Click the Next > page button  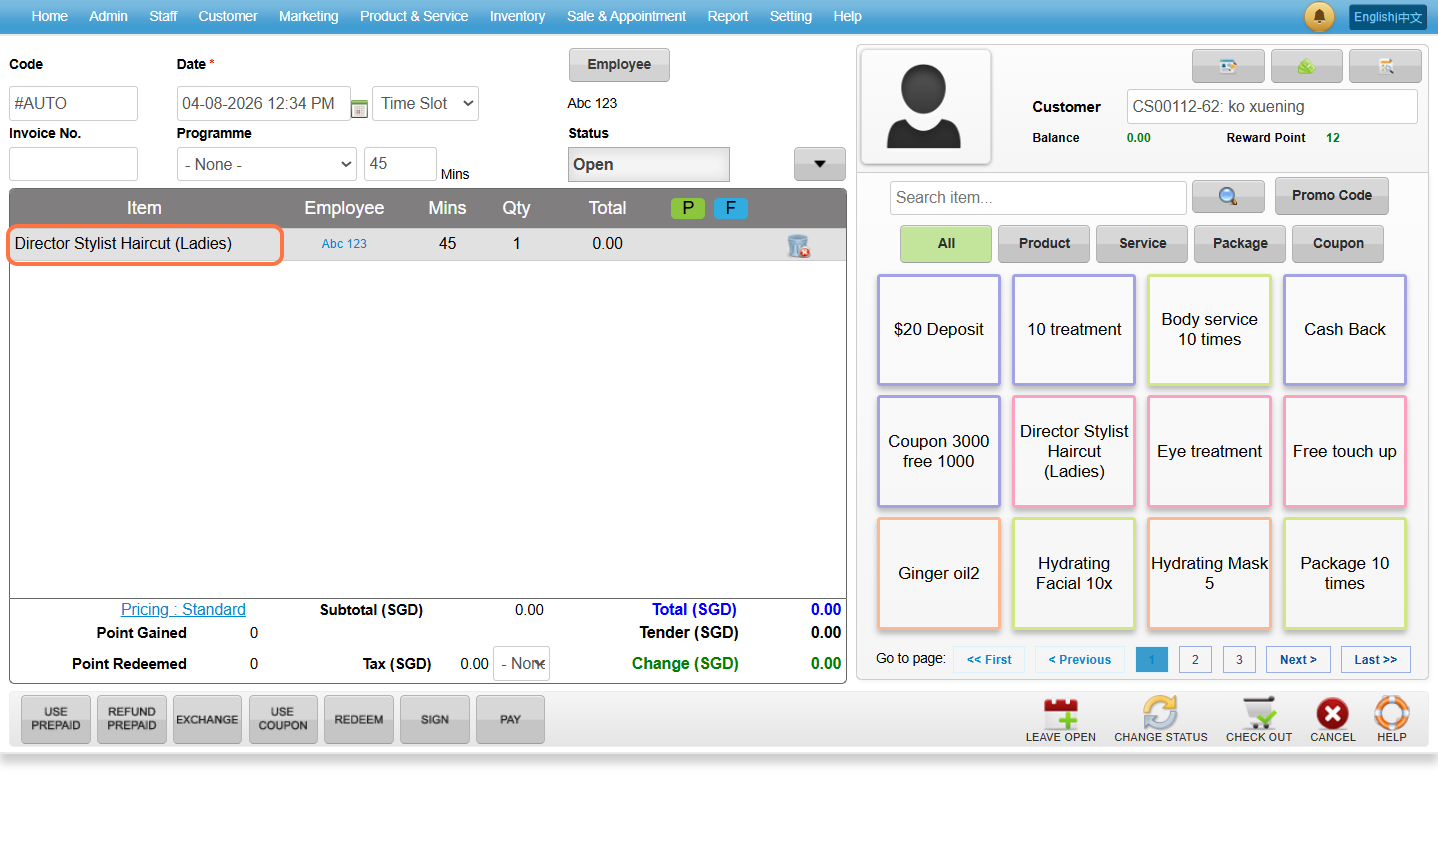(x=1298, y=660)
